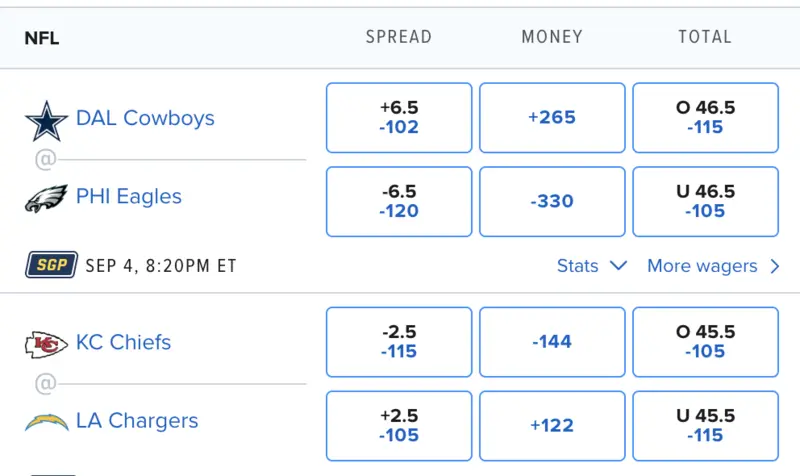Image resolution: width=800 pixels, height=476 pixels.
Task: Select Cowboys +6.5 spread bet
Action: click(x=399, y=117)
